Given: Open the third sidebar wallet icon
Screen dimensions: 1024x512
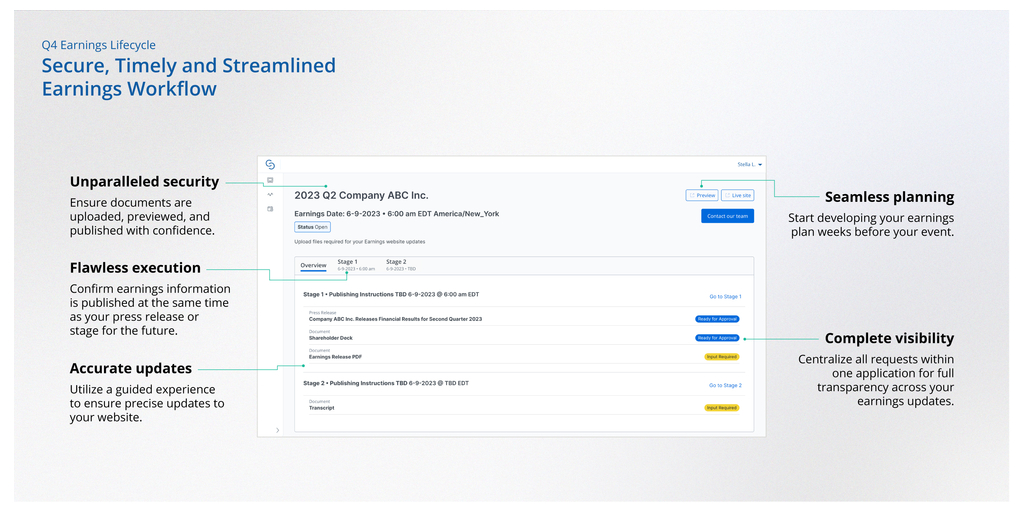Looking at the screenshot, I should 270,209.
